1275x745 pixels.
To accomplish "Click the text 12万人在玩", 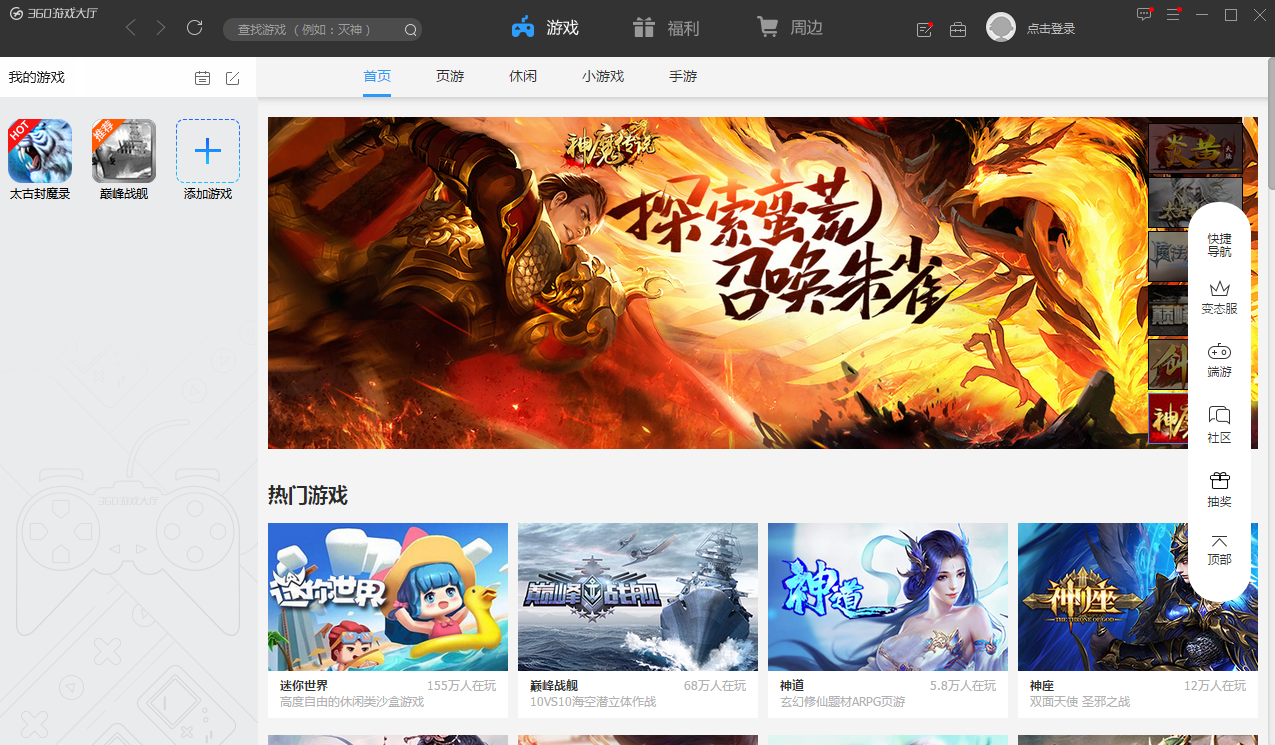I will (x=1215, y=686).
